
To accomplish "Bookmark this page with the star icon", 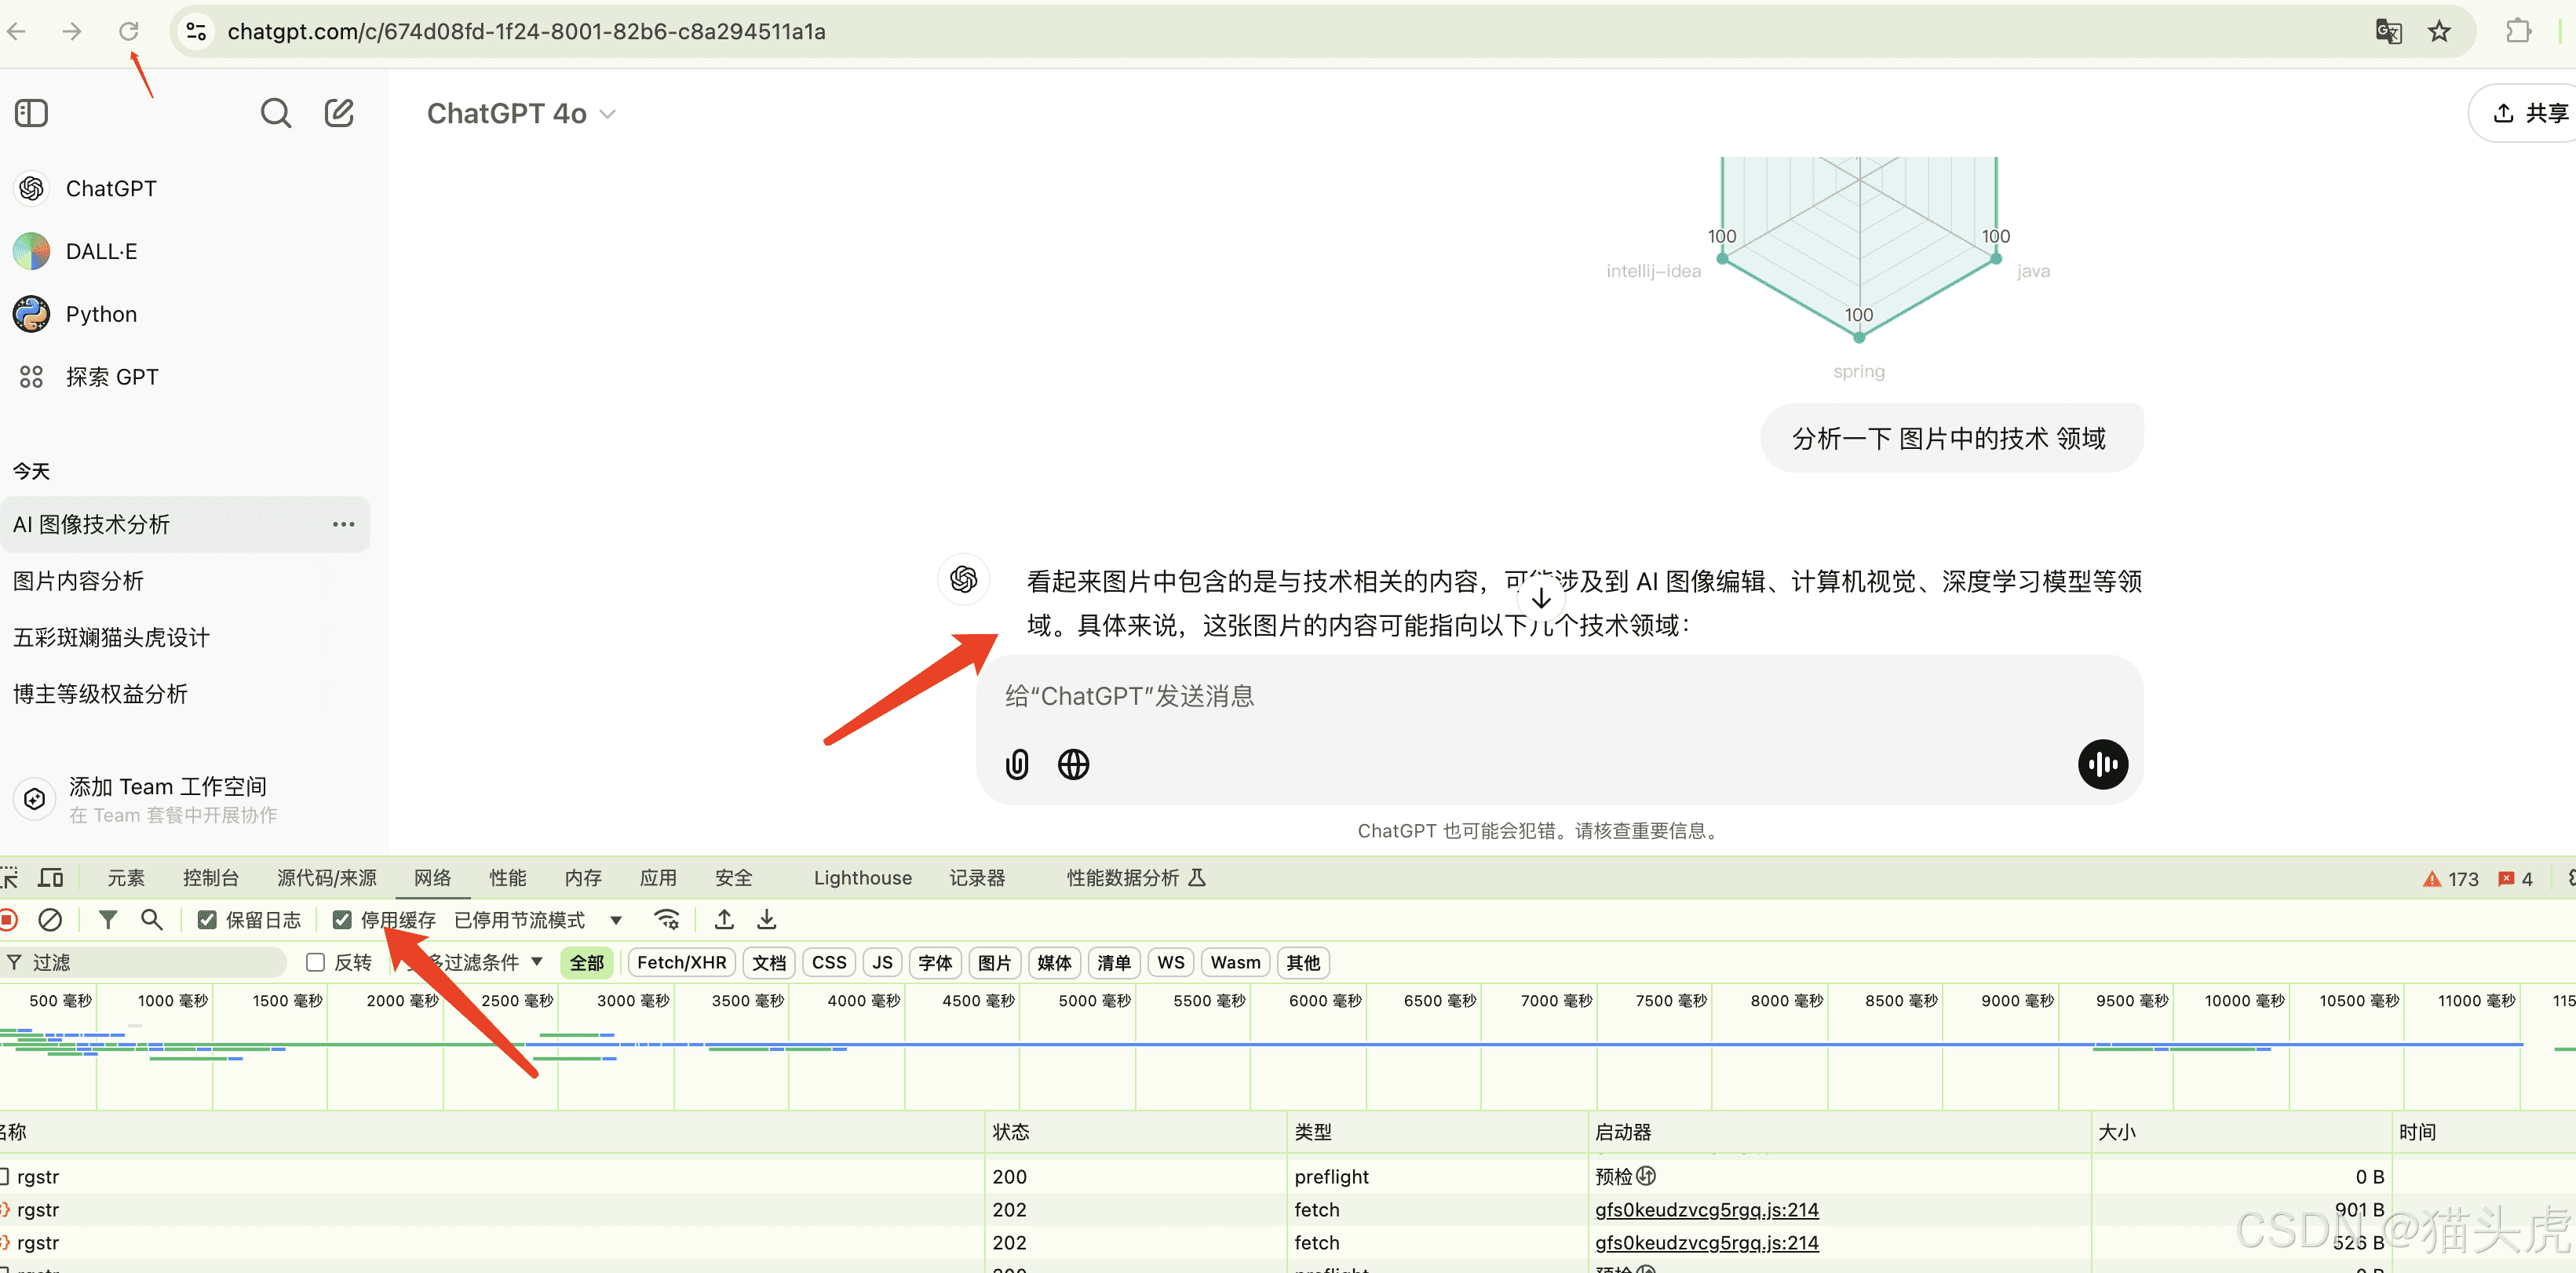I will click(2439, 31).
